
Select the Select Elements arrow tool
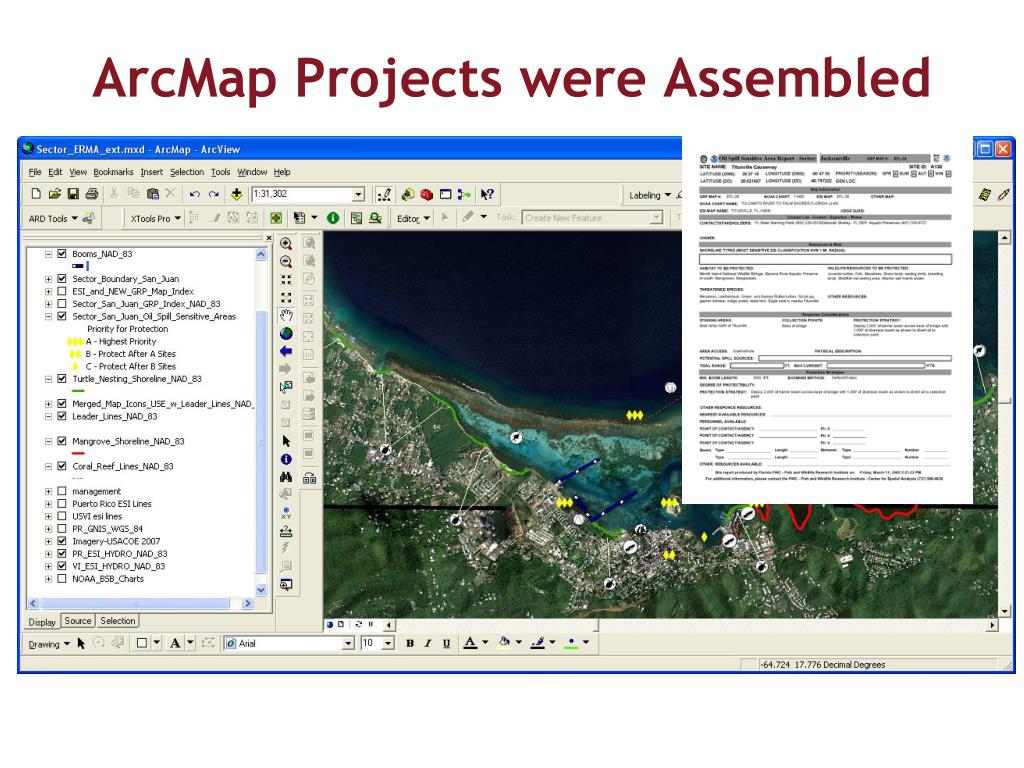coord(286,441)
